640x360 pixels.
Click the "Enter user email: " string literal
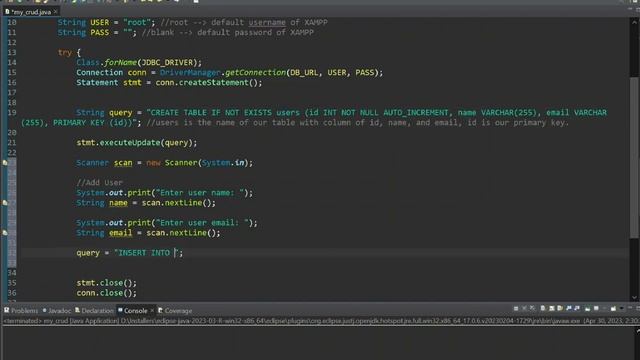(x=202, y=222)
